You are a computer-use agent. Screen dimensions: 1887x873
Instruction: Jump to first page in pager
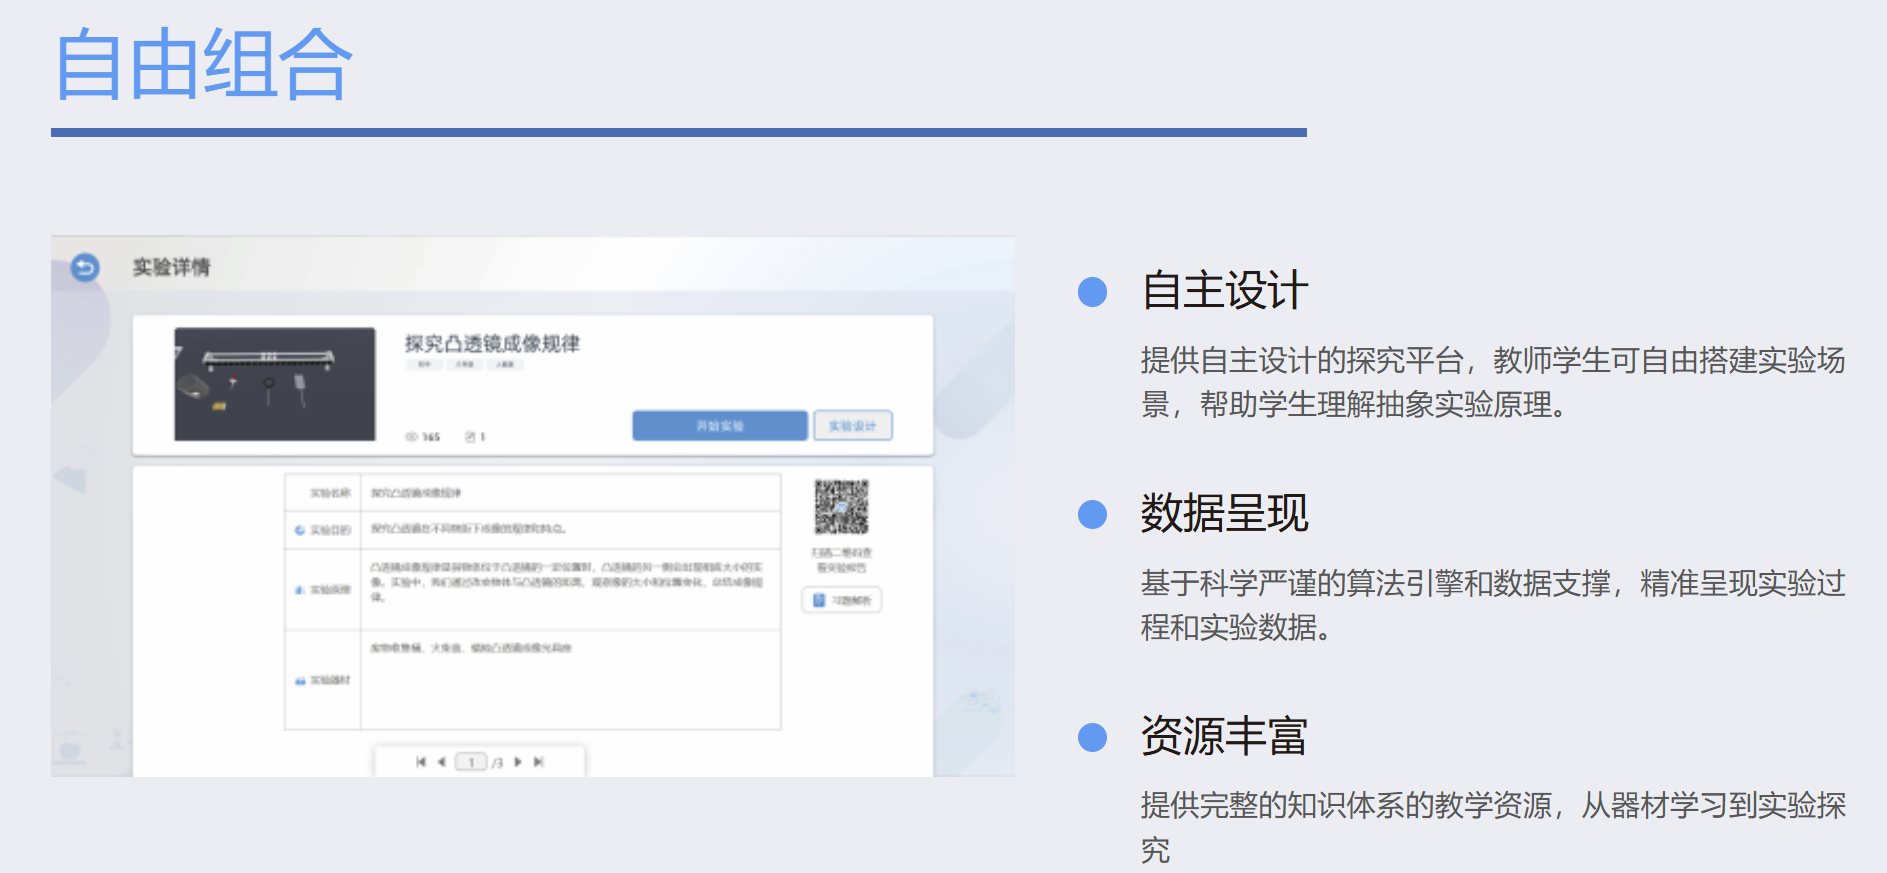(421, 762)
